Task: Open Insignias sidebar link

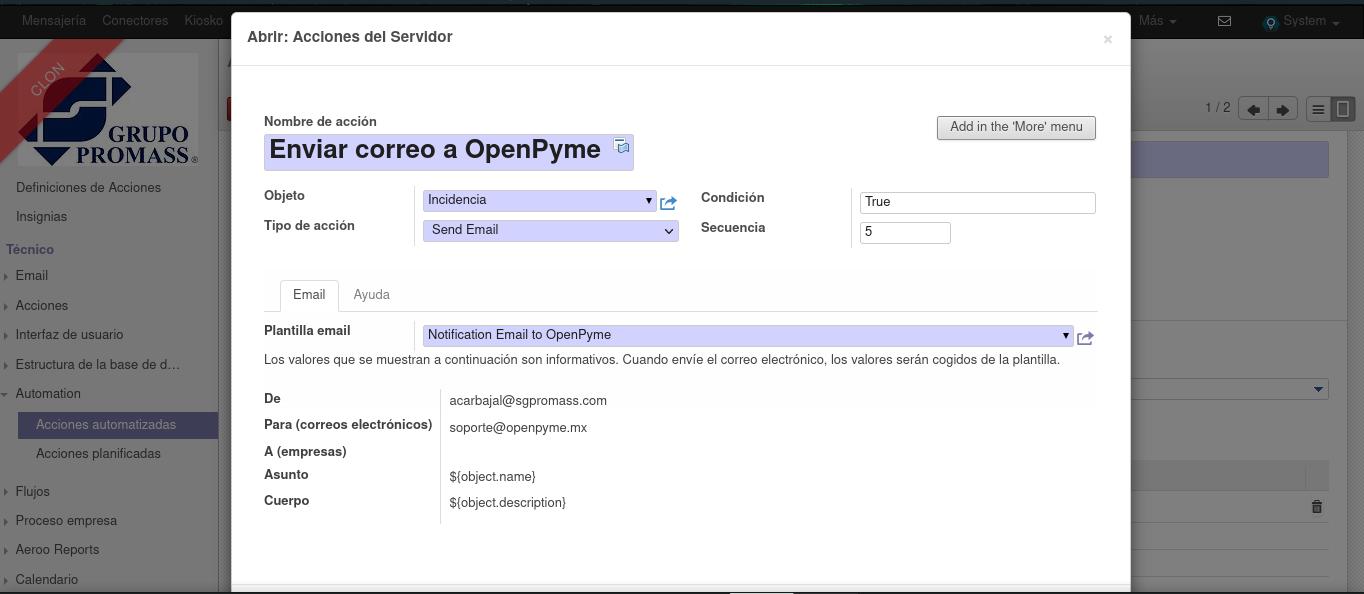Action: tap(41, 216)
